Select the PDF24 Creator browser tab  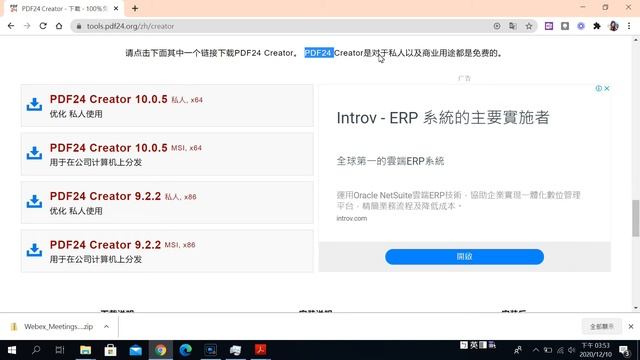(63, 9)
